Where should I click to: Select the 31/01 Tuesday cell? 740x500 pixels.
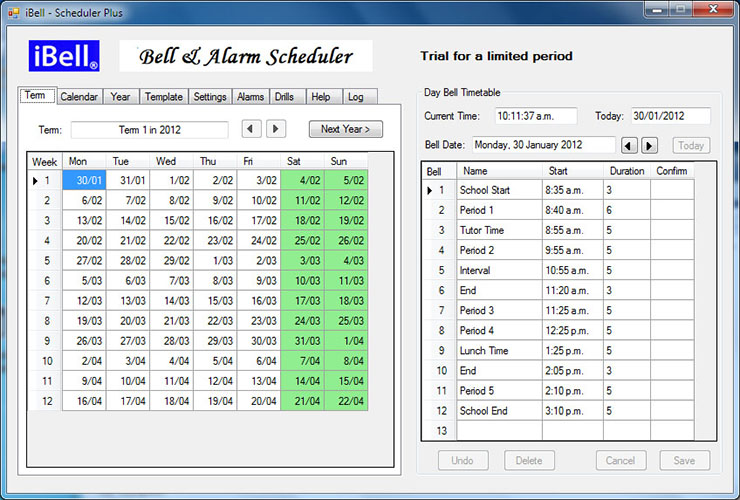tap(128, 180)
